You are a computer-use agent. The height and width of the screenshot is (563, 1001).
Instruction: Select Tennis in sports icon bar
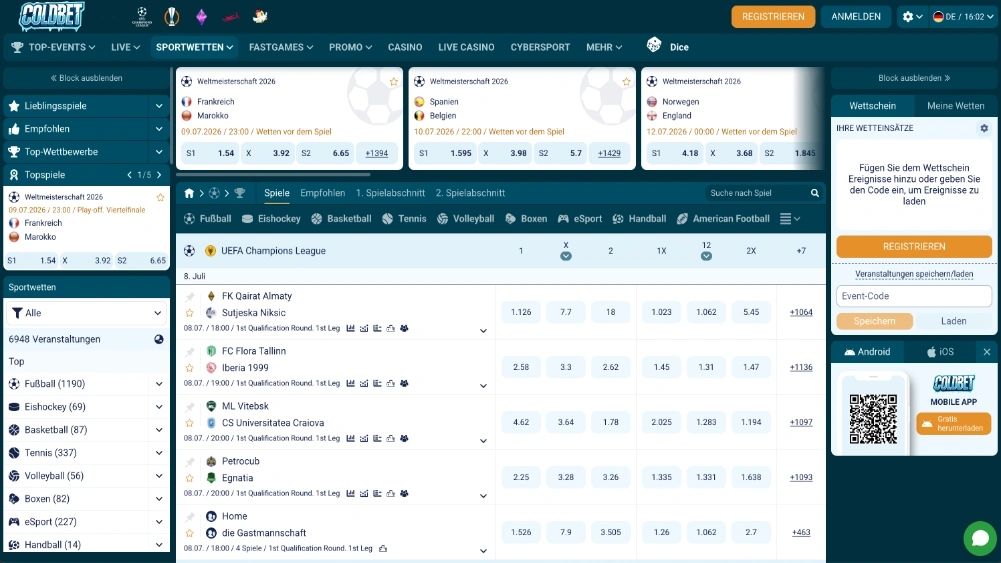pyautogui.click(x=404, y=218)
